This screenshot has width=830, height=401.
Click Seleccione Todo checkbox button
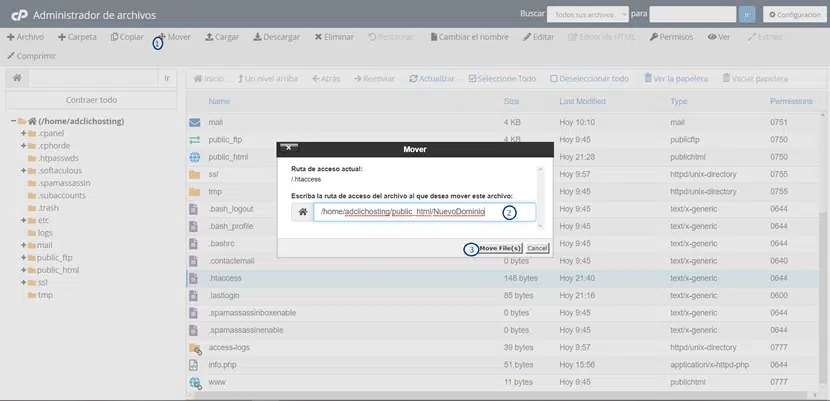pos(503,78)
